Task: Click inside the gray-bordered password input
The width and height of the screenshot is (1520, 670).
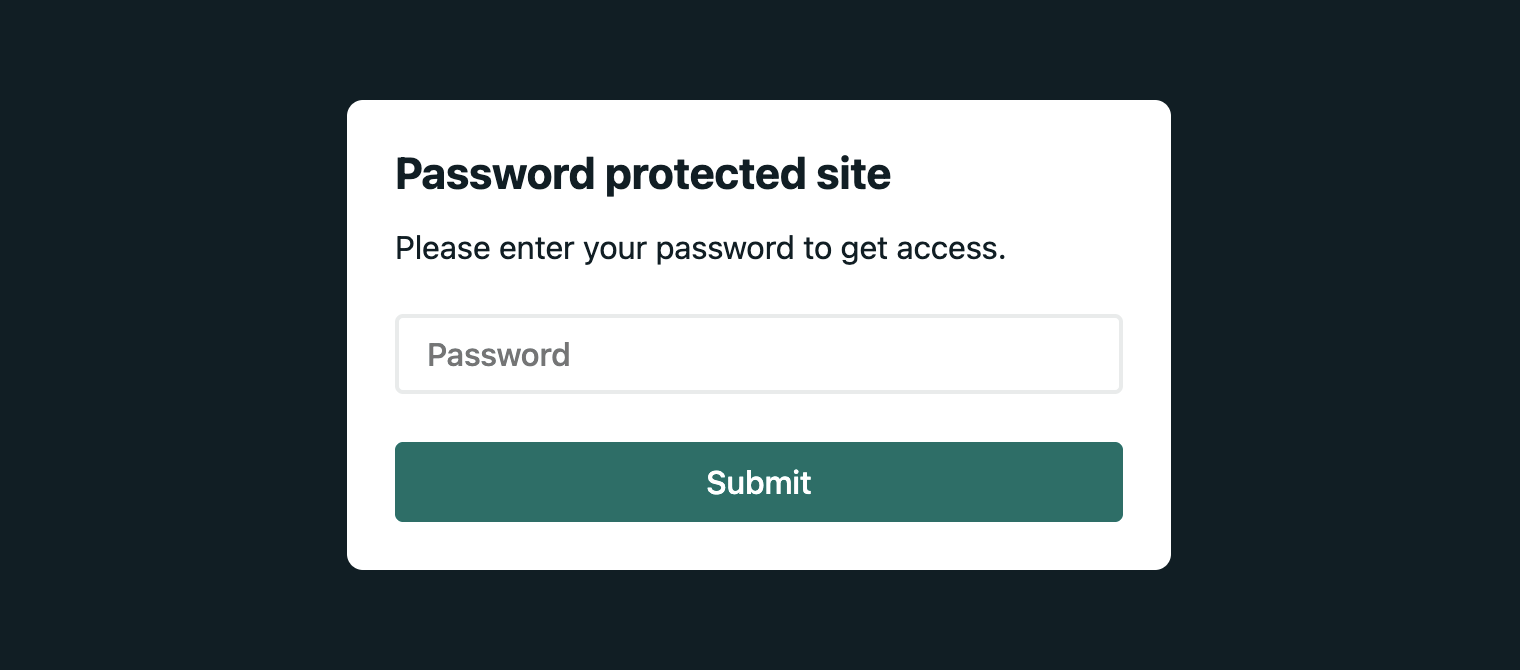Action: (x=758, y=355)
